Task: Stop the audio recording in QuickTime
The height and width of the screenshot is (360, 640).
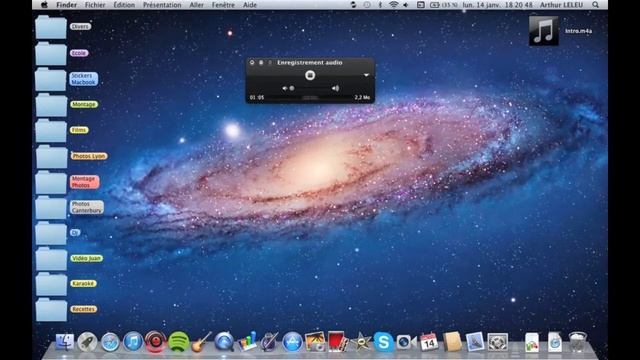Action: click(x=310, y=75)
